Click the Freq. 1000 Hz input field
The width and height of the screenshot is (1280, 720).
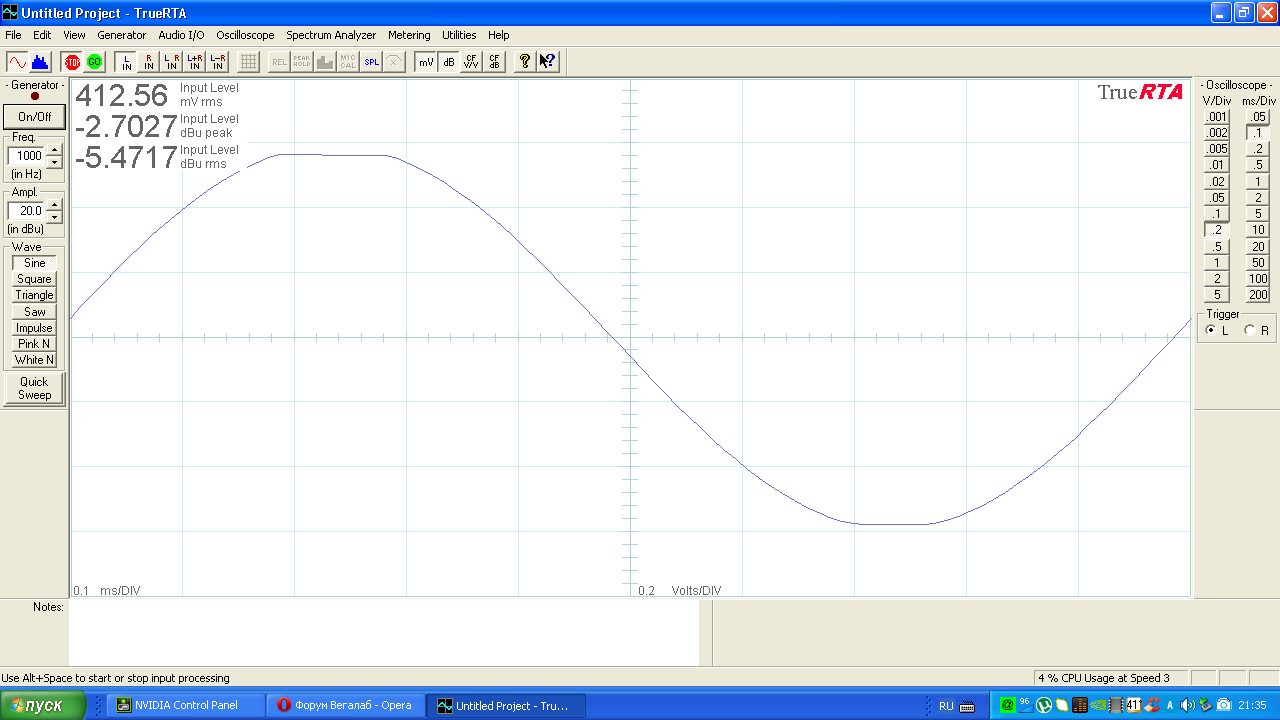(x=27, y=156)
